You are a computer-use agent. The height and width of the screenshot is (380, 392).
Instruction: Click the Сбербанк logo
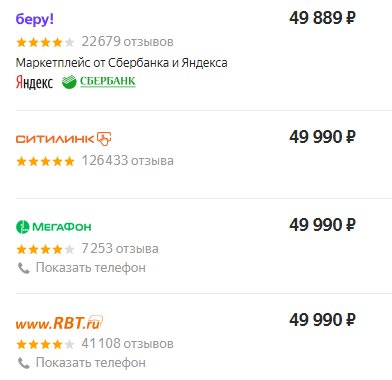(x=99, y=82)
